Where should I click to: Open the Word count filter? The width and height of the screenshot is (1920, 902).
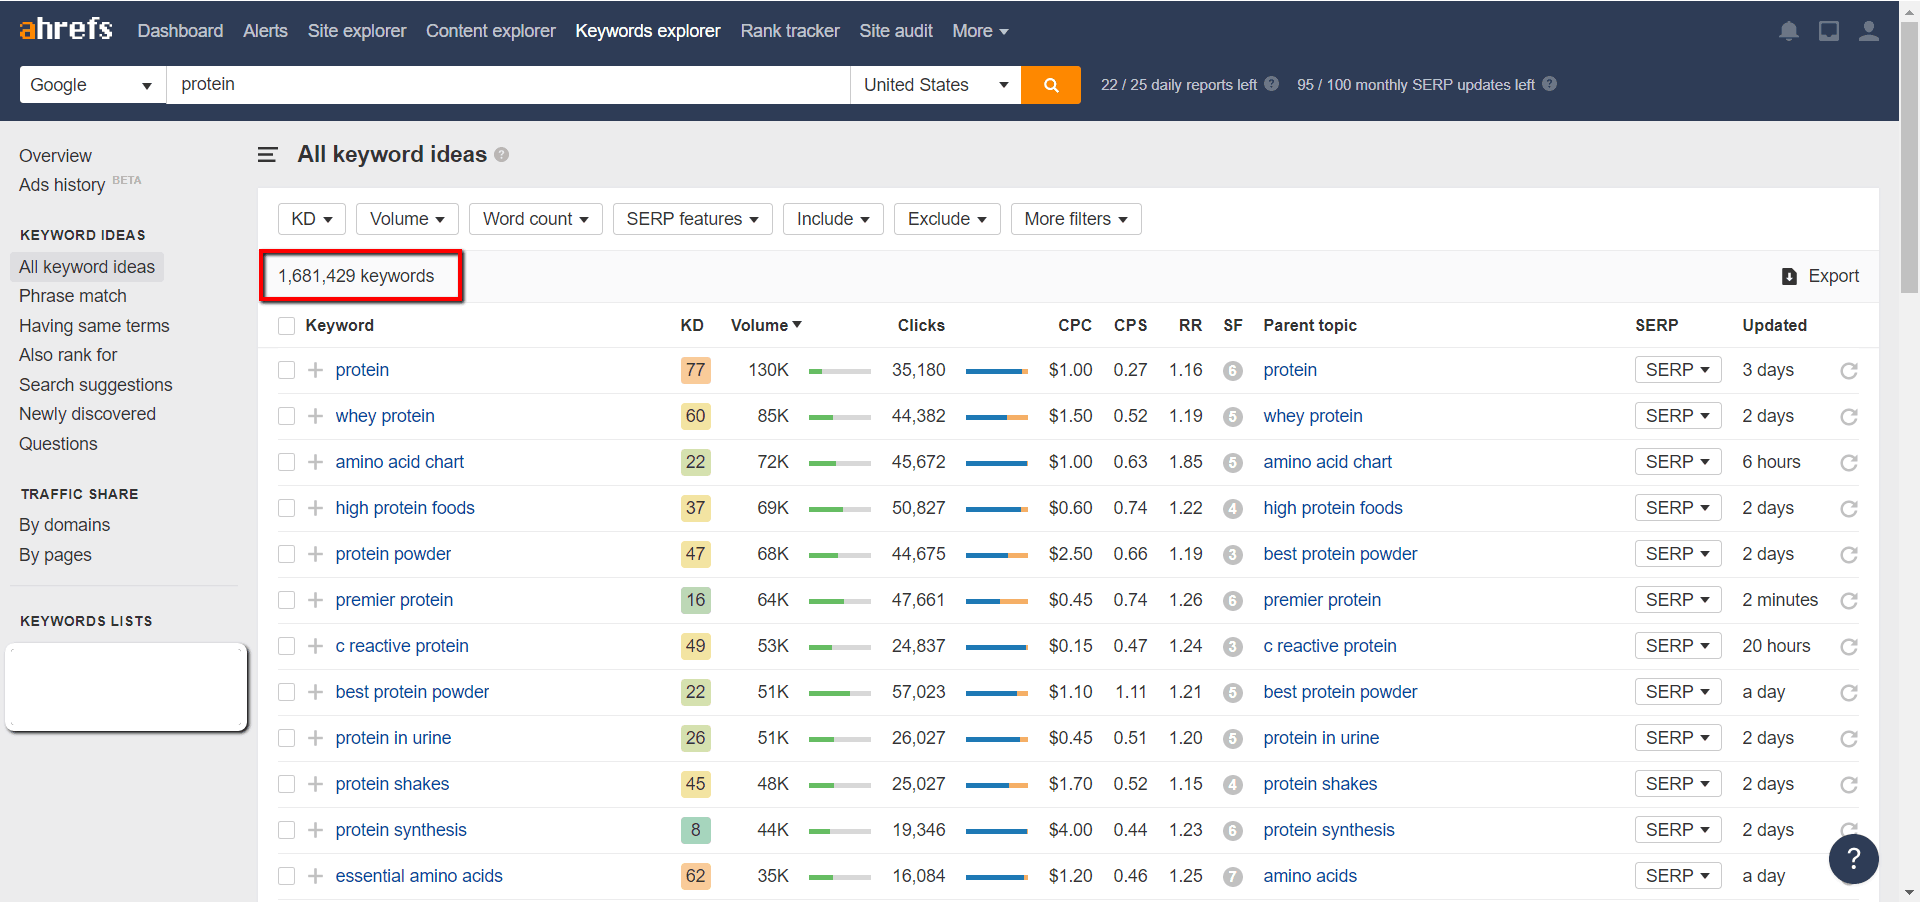pyautogui.click(x=536, y=219)
